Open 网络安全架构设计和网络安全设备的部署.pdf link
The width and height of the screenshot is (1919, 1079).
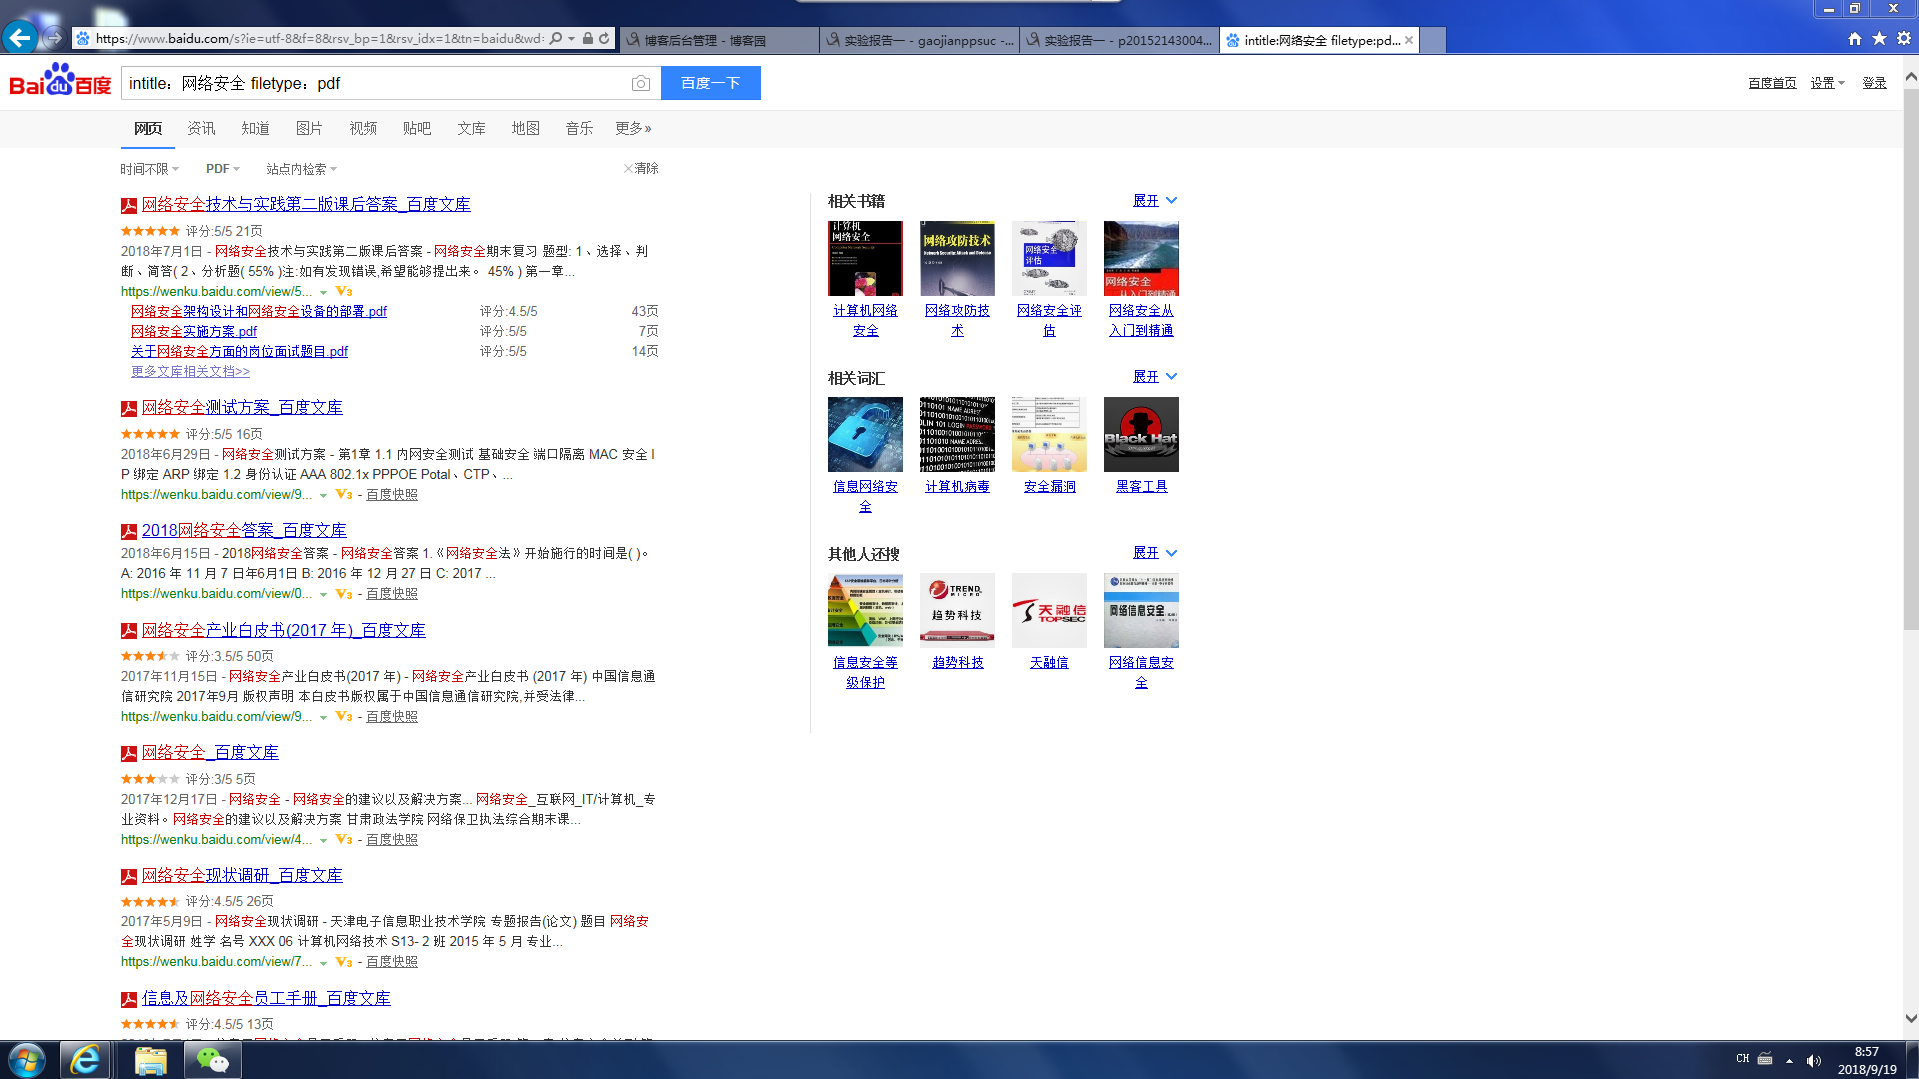pyautogui.click(x=259, y=311)
